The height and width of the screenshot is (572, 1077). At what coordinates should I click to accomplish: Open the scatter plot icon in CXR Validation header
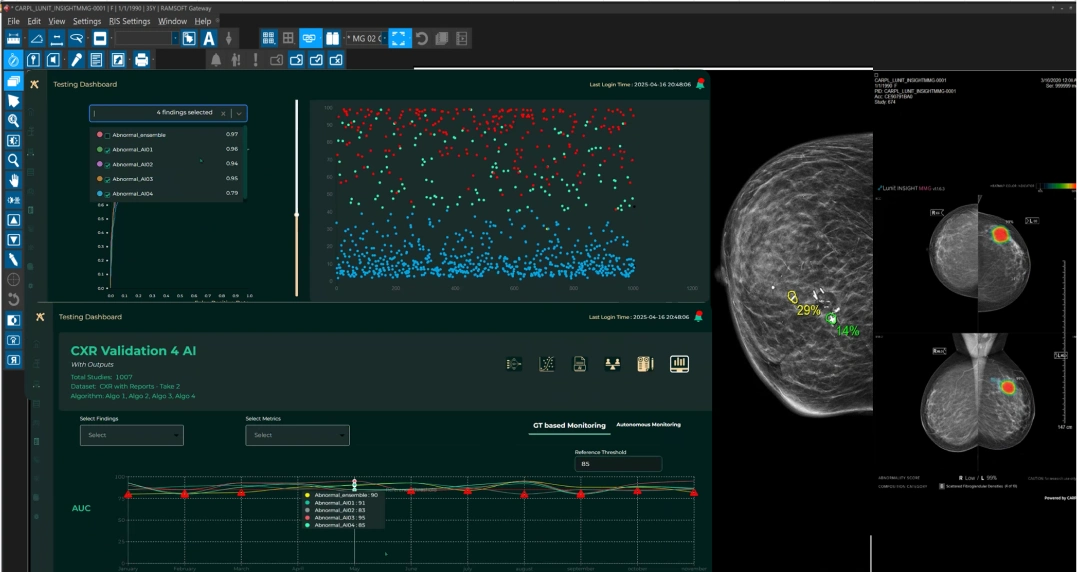tap(547, 364)
